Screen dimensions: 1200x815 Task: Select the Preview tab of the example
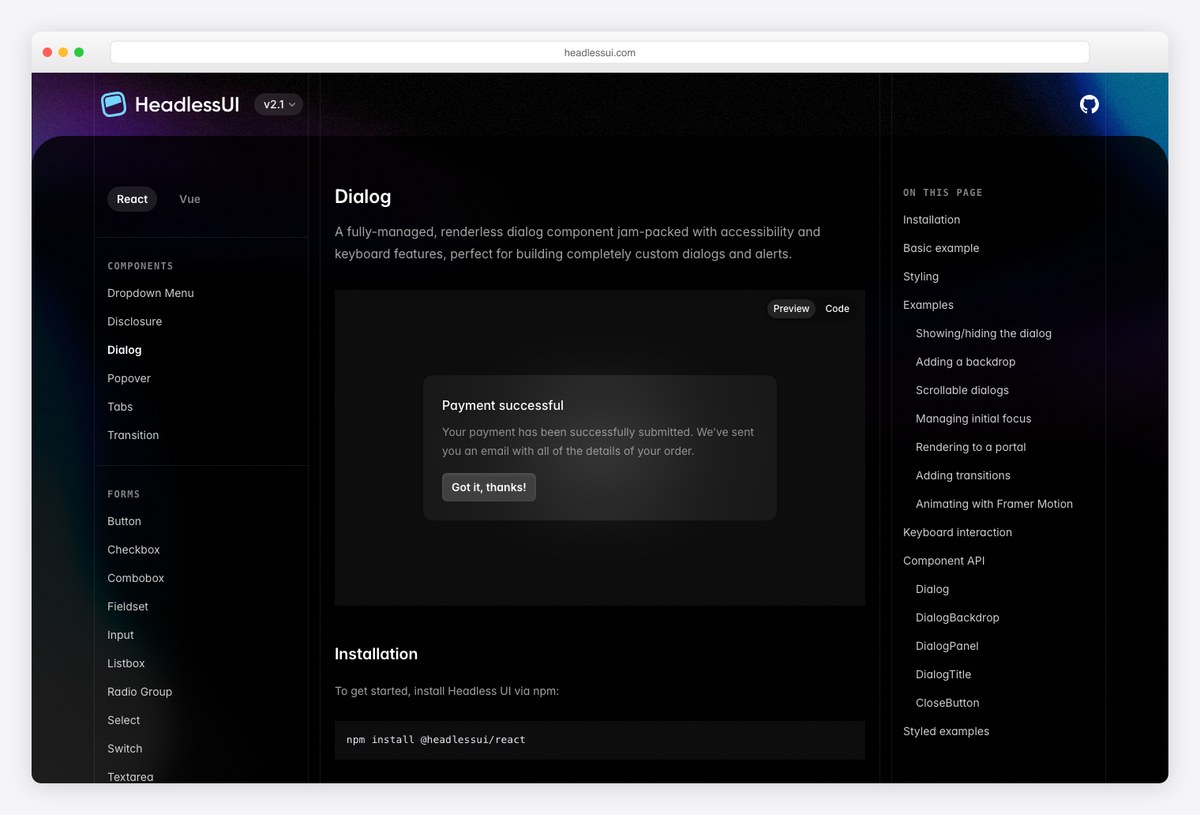point(791,309)
